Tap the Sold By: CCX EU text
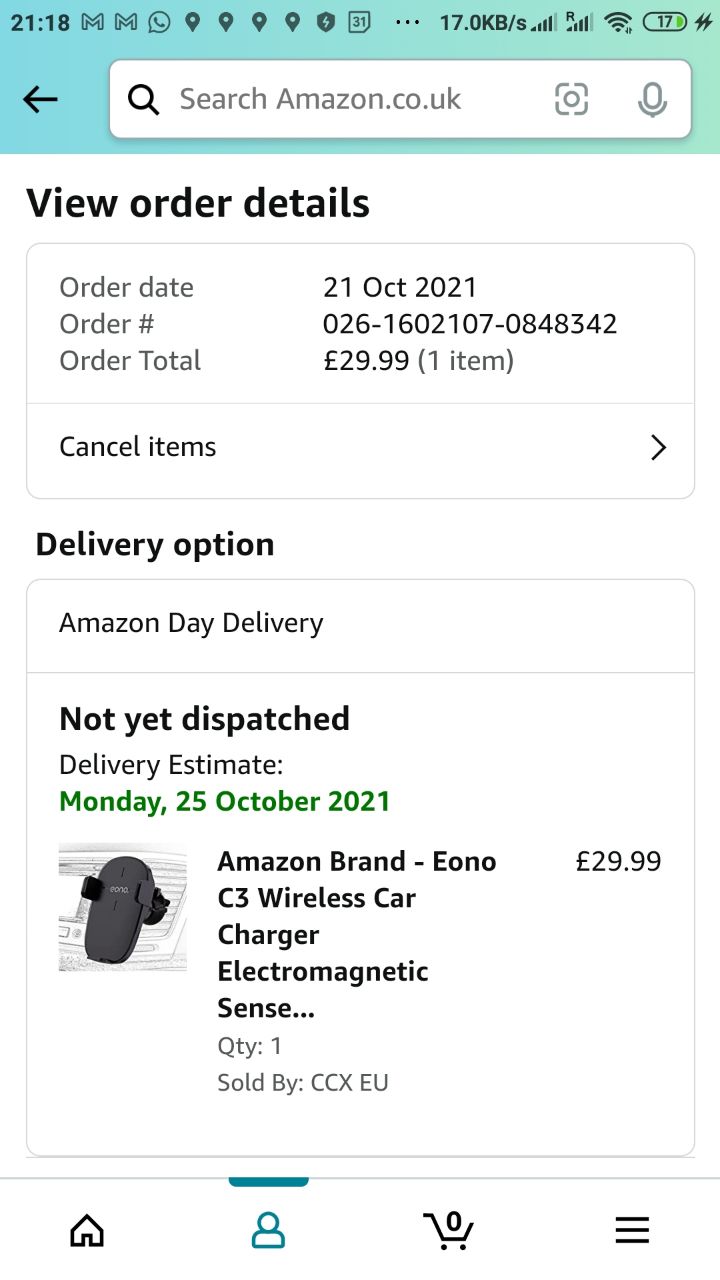This screenshot has width=720, height=1280. [x=303, y=1082]
